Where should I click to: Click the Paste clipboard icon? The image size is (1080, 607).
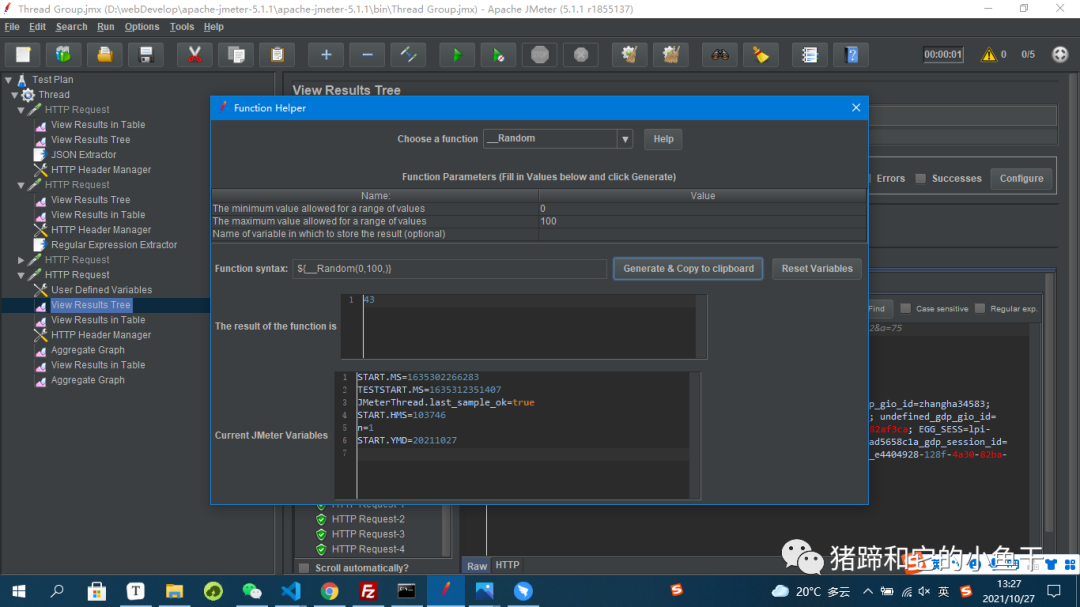coord(277,54)
